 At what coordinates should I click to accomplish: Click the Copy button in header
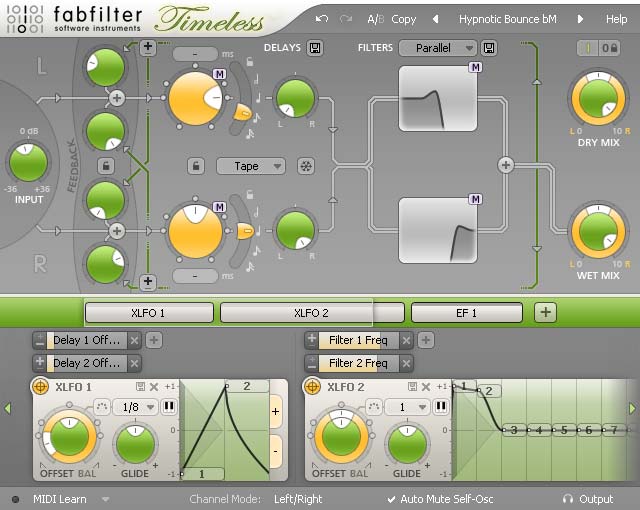(x=403, y=19)
